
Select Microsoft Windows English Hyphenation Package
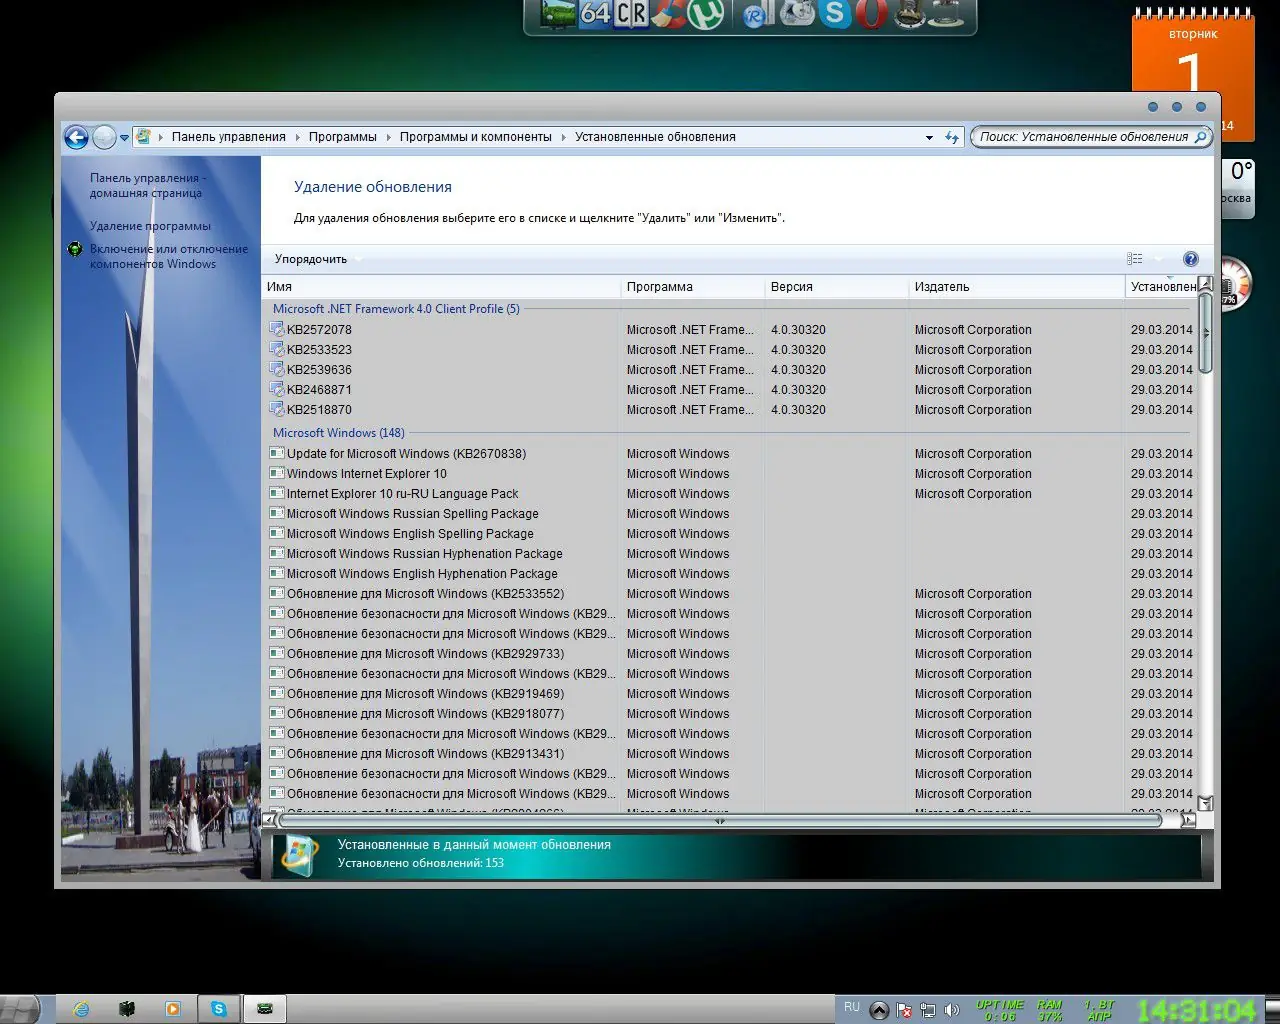730,573
